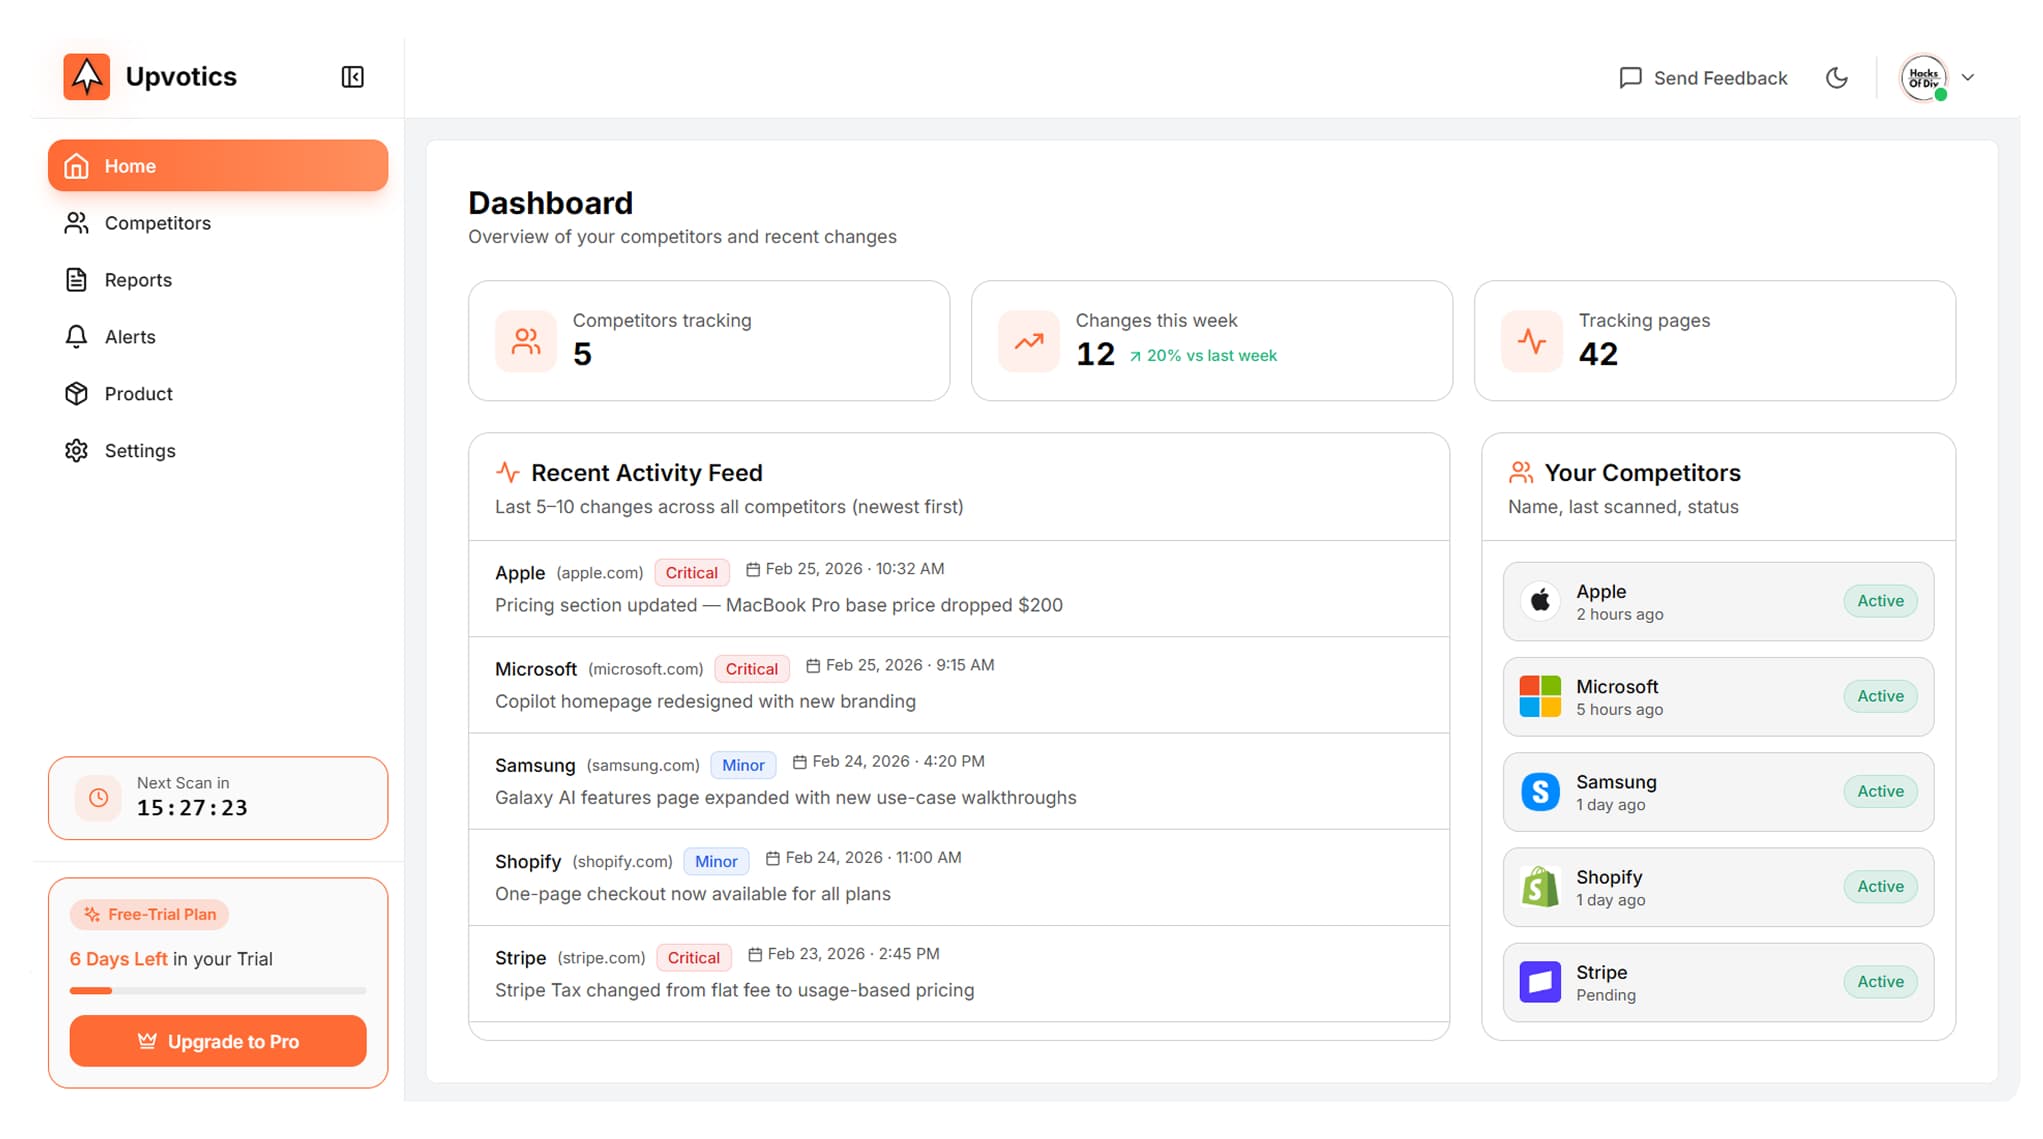
Task: Click the Upgrade to Pro button
Action: [x=217, y=1041]
